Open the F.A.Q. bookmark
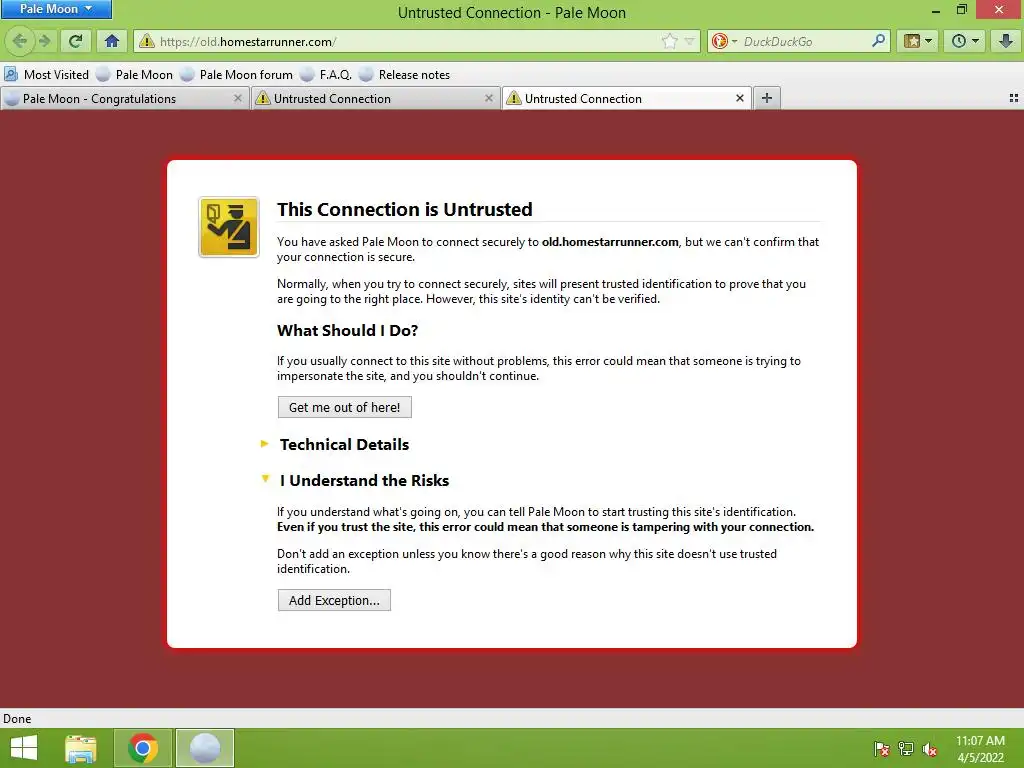This screenshot has height=768, width=1024. tap(326, 74)
